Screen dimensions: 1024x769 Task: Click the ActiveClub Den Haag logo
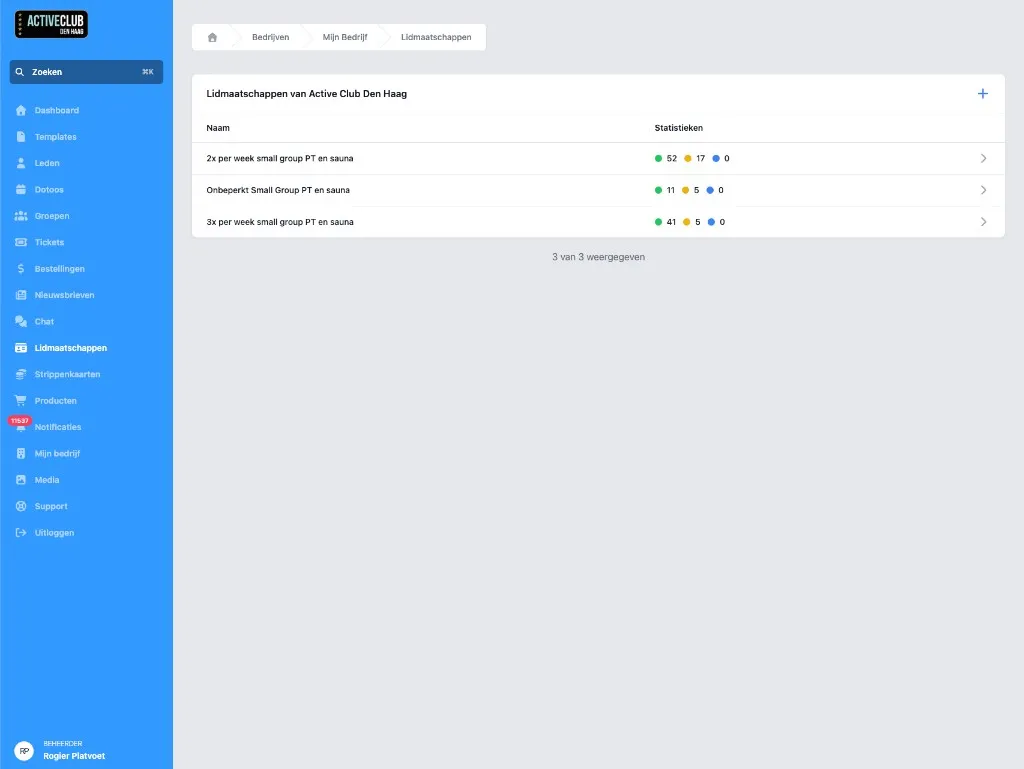[x=51, y=24]
